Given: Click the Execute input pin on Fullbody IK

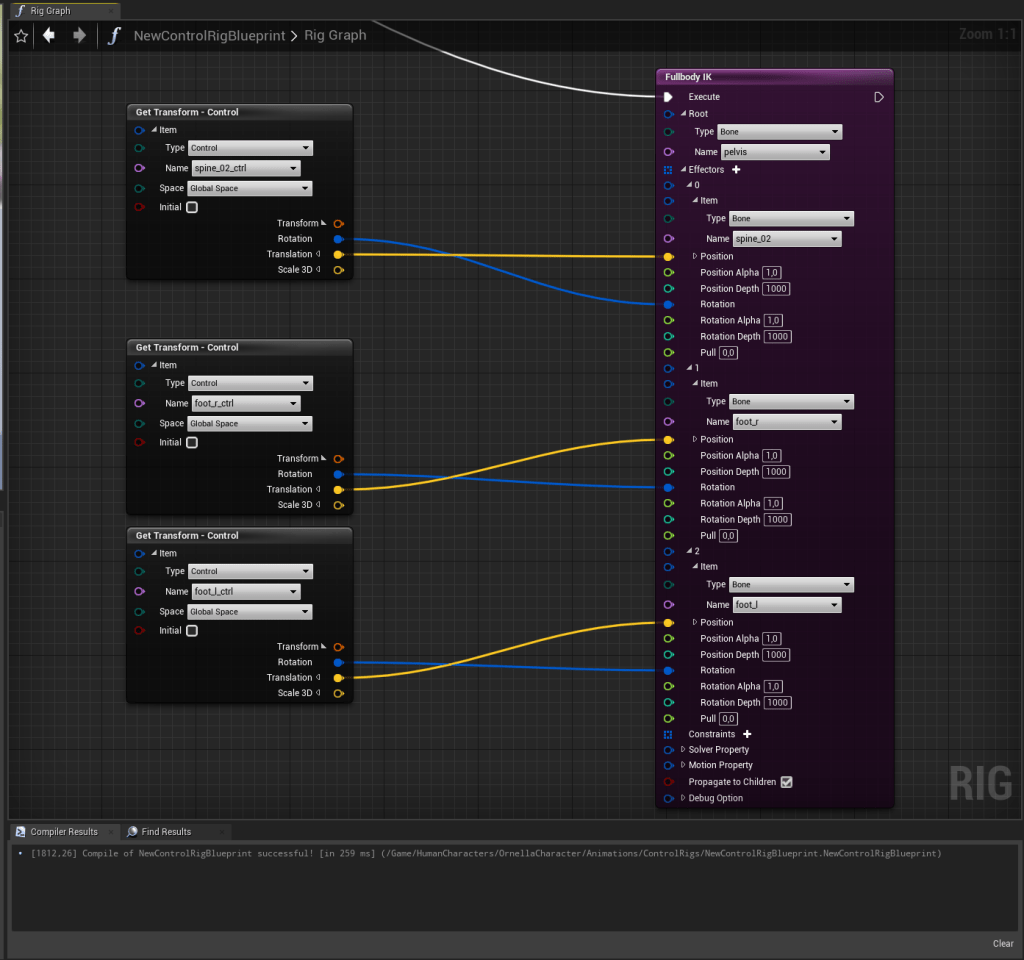Looking at the screenshot, I should pyautogui.click(x=669, y=97).
